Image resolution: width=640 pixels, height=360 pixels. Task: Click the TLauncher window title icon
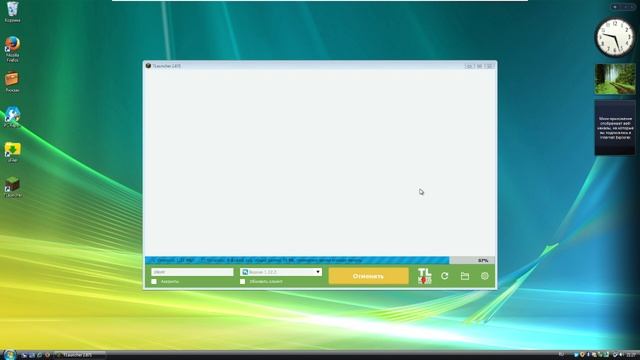tap(148, 66)
